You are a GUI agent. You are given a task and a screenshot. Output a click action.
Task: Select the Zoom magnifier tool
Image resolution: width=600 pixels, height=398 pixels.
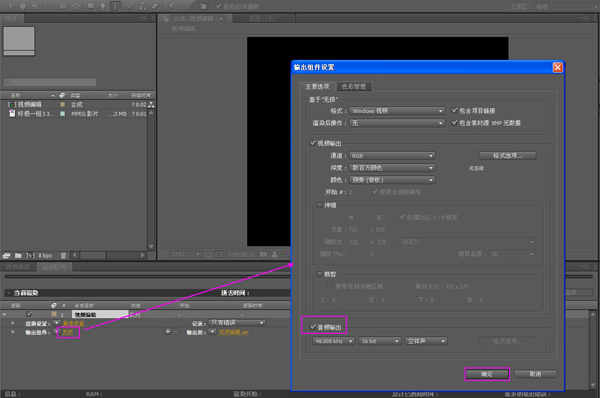[x=35, y=5]
